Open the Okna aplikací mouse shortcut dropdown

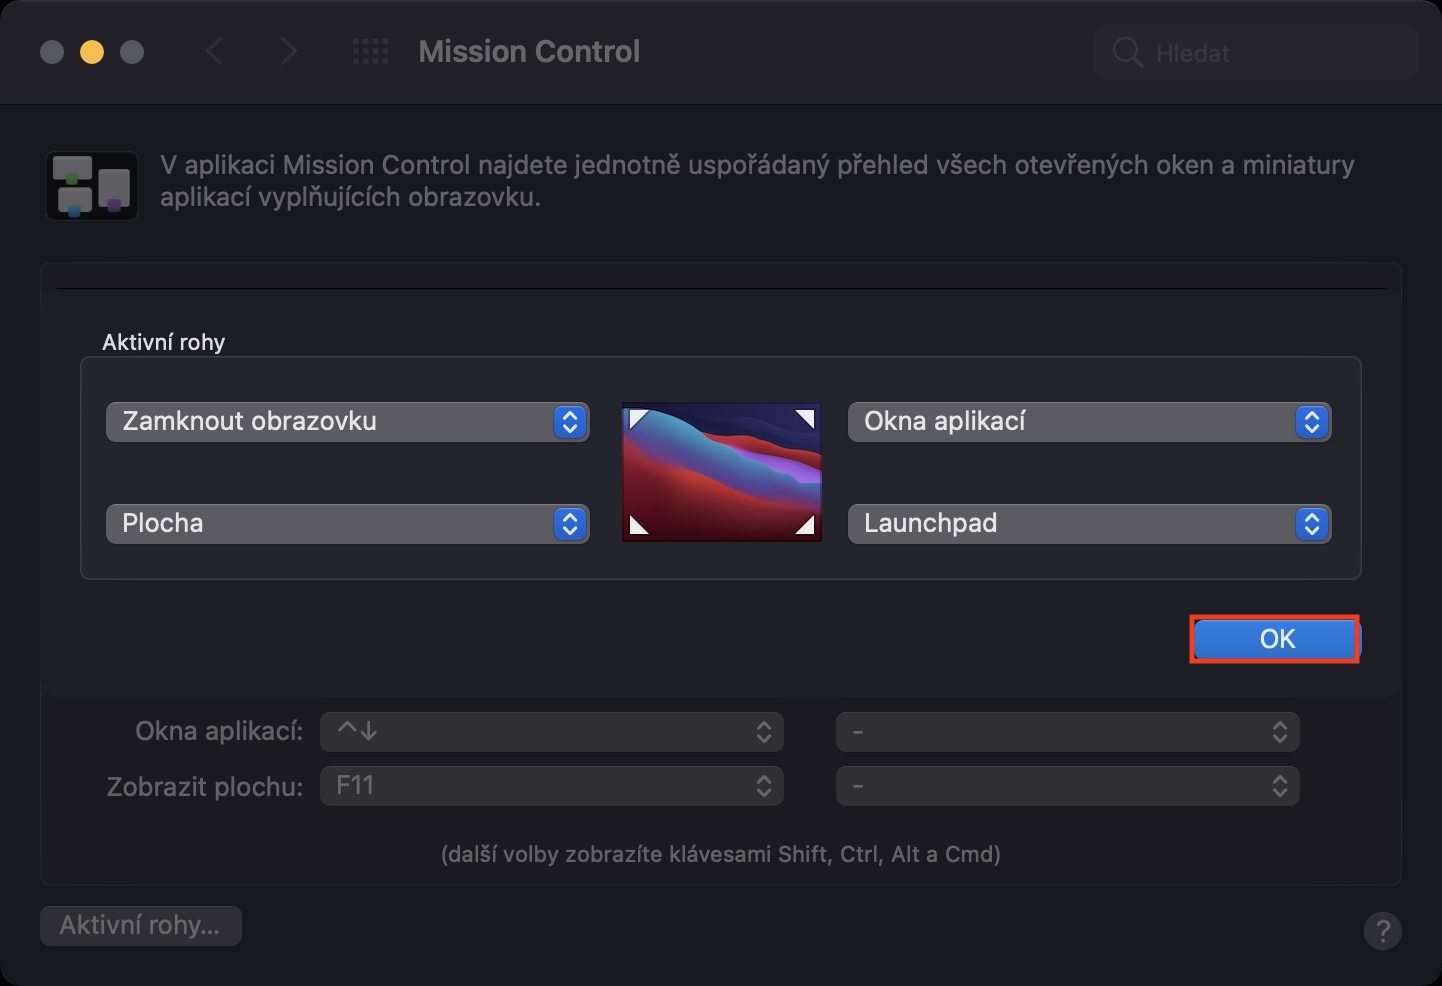point(1067,732)
